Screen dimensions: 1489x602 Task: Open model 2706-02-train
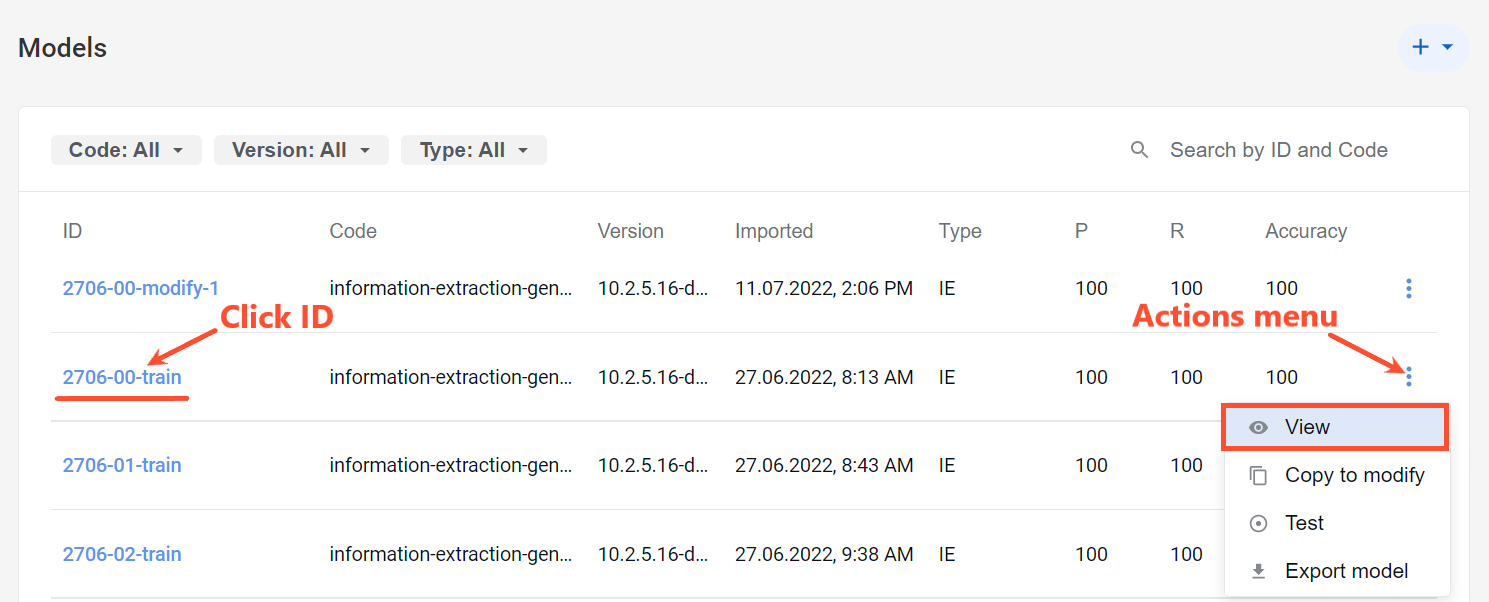tap(122, 554)
